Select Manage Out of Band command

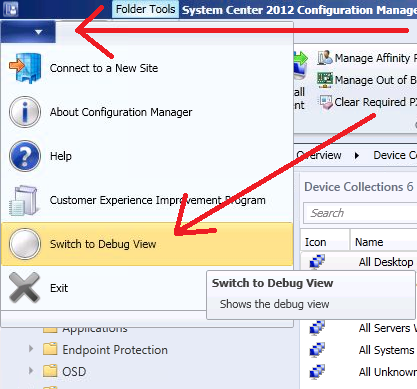375,80
